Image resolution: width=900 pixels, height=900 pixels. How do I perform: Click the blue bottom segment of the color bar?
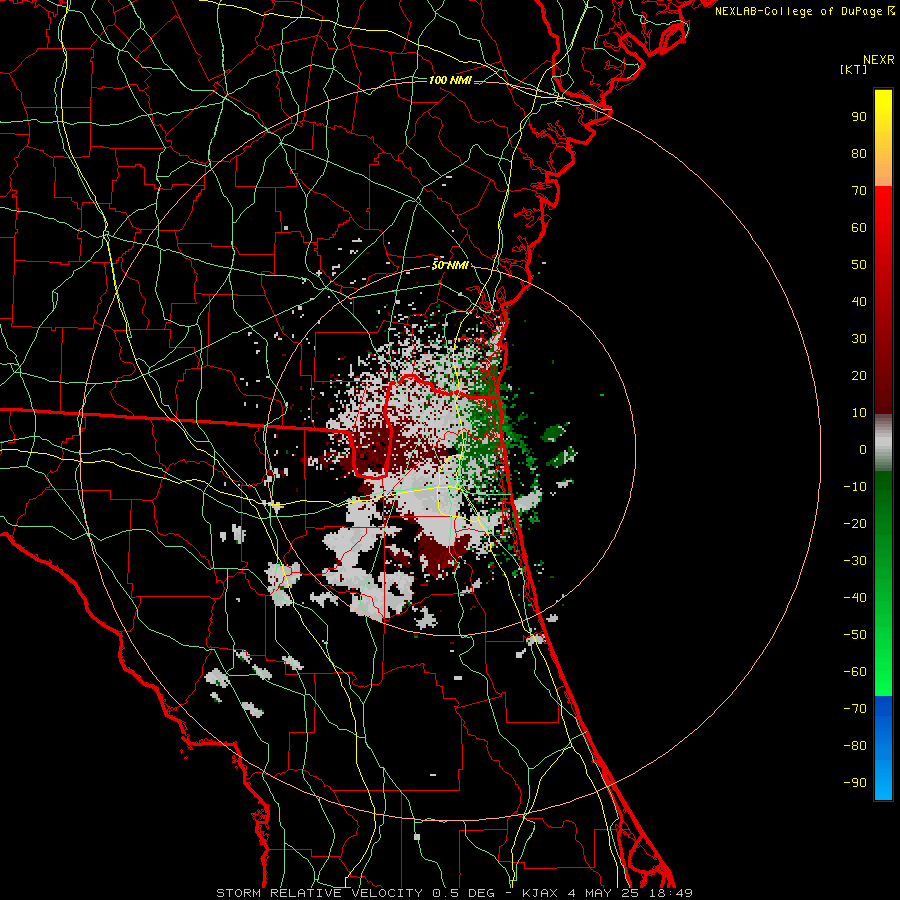[883, 748]
